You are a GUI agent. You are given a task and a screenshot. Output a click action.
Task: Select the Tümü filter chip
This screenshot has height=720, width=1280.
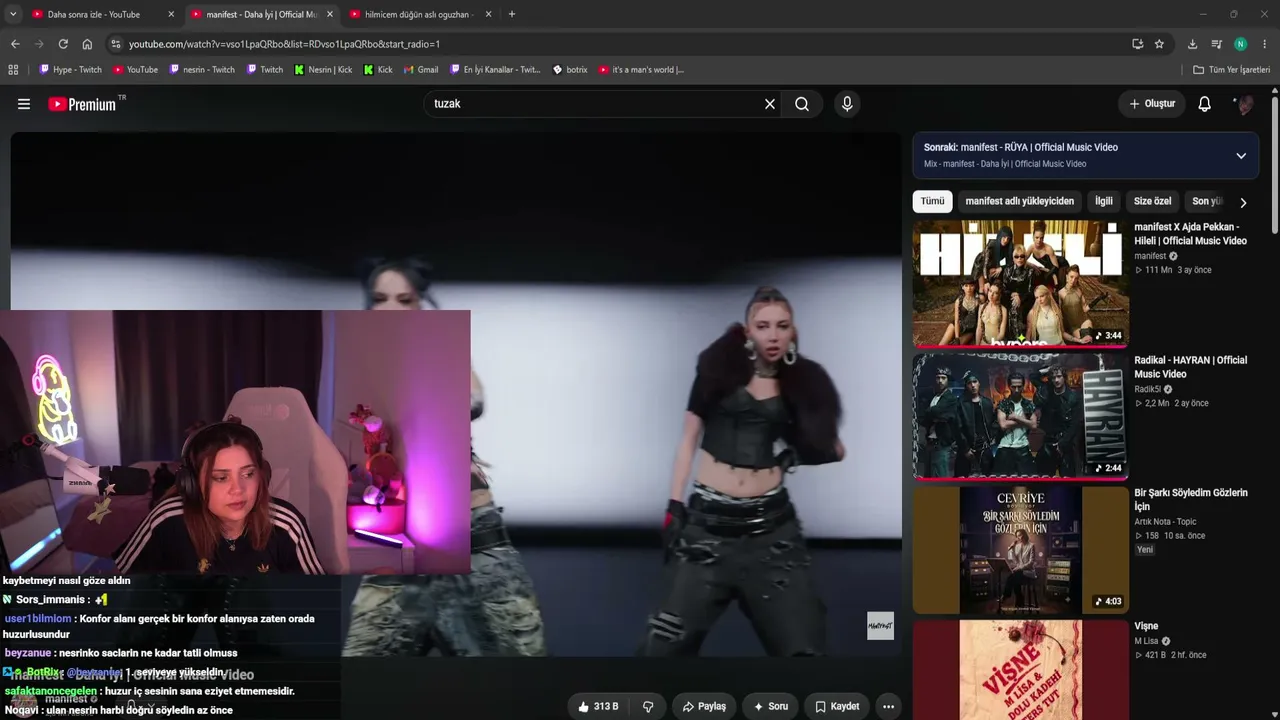click(932, 201)
